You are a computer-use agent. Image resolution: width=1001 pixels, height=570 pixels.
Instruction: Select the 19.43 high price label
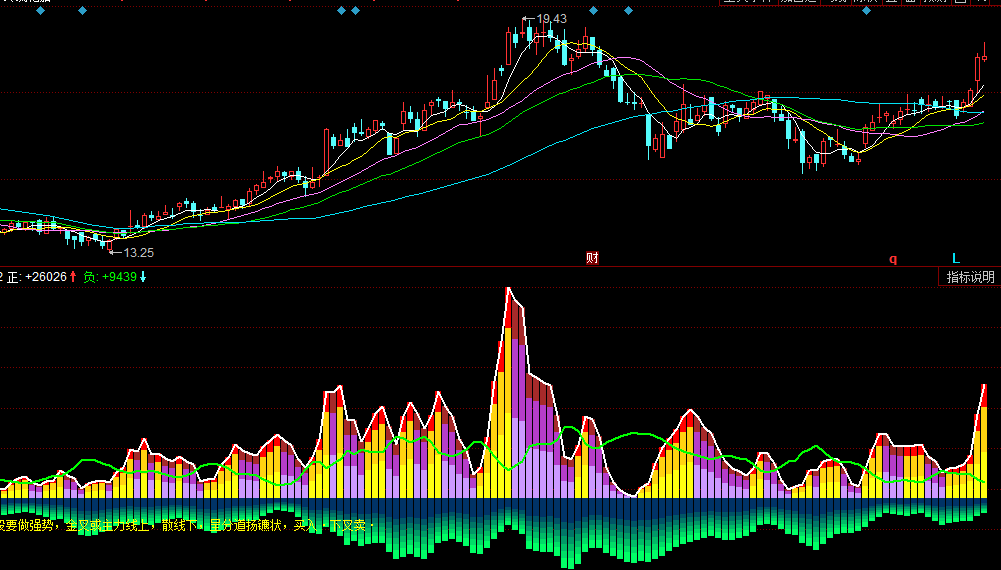(x=551, y=19)
